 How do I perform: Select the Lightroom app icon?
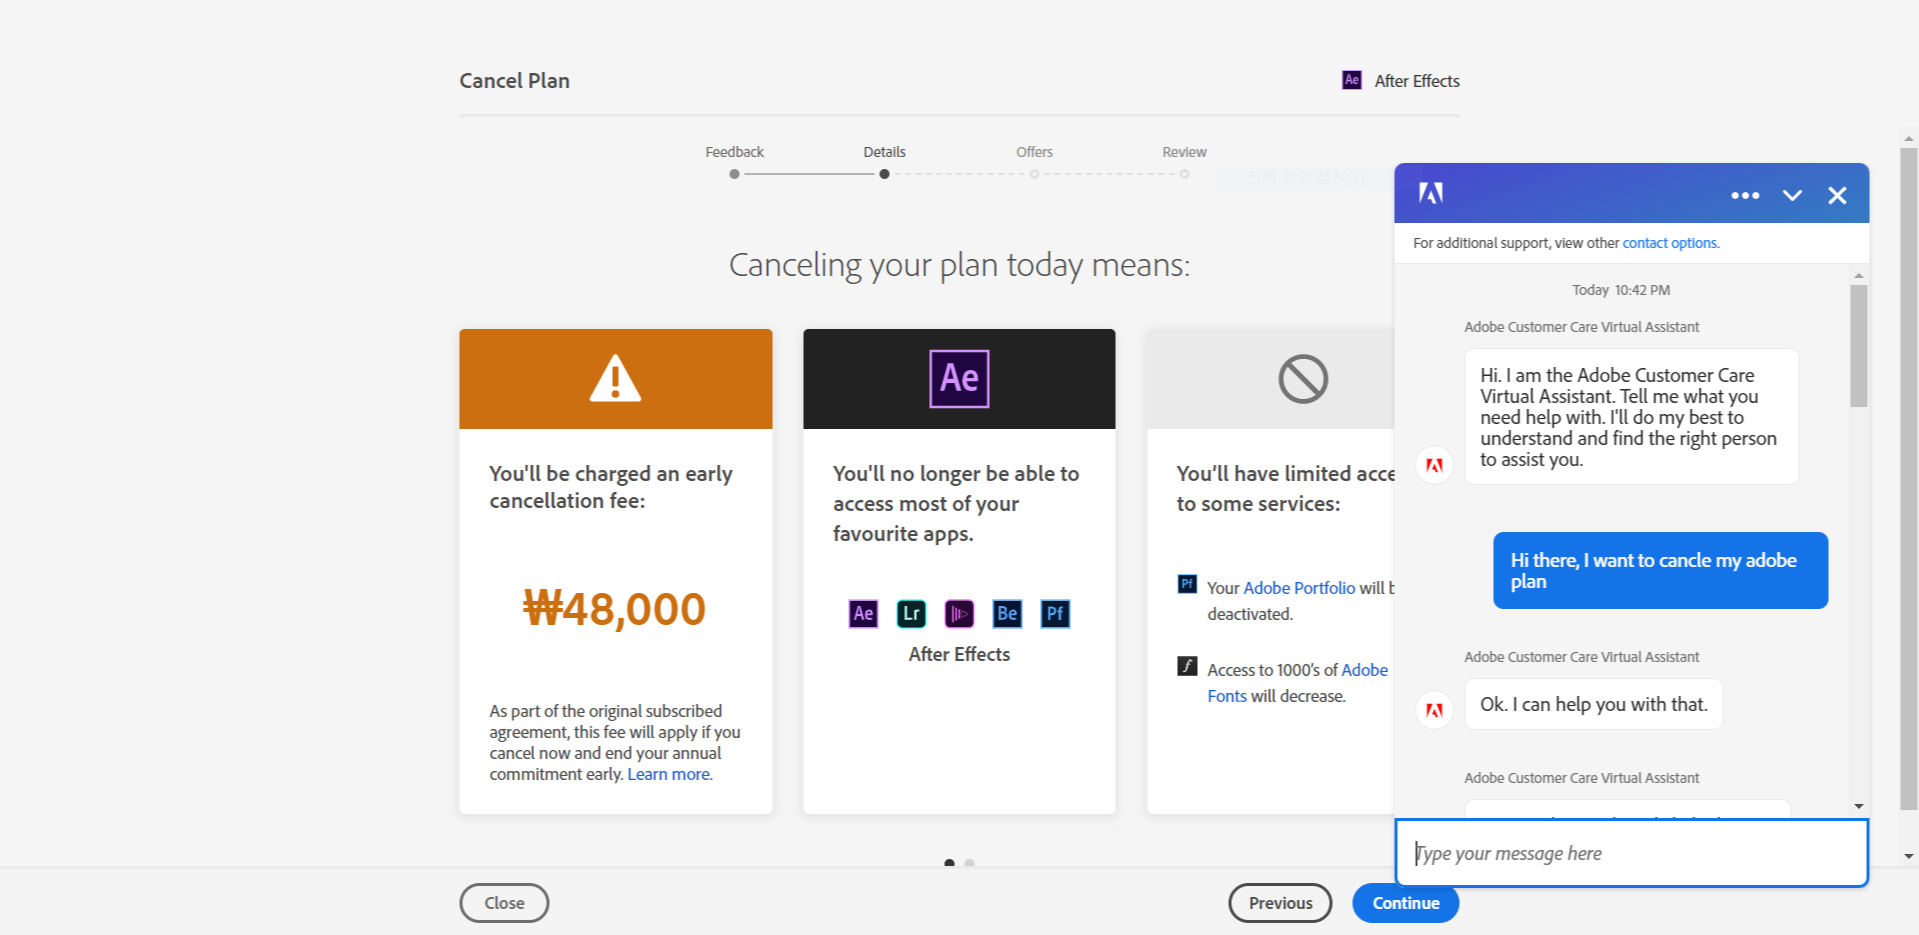tap(911, 613)
